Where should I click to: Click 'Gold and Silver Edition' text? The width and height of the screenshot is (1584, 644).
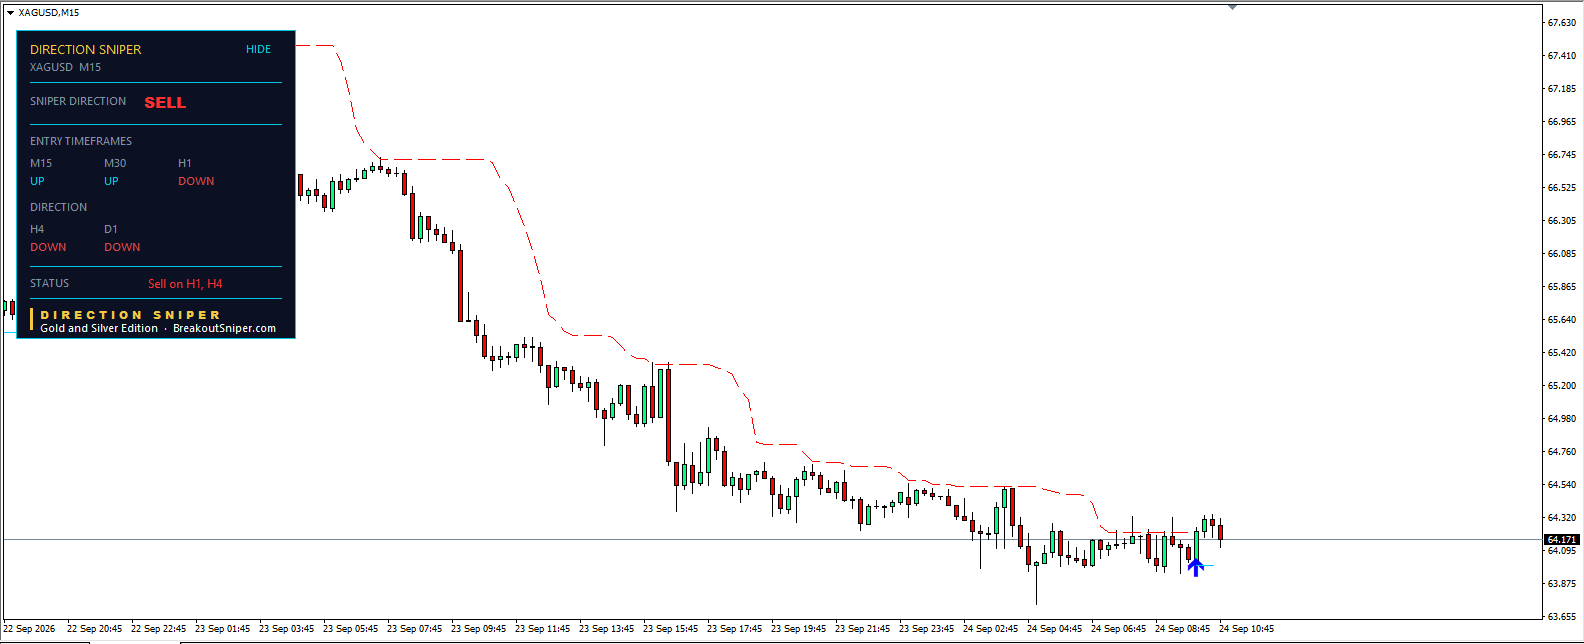point(99,328)
